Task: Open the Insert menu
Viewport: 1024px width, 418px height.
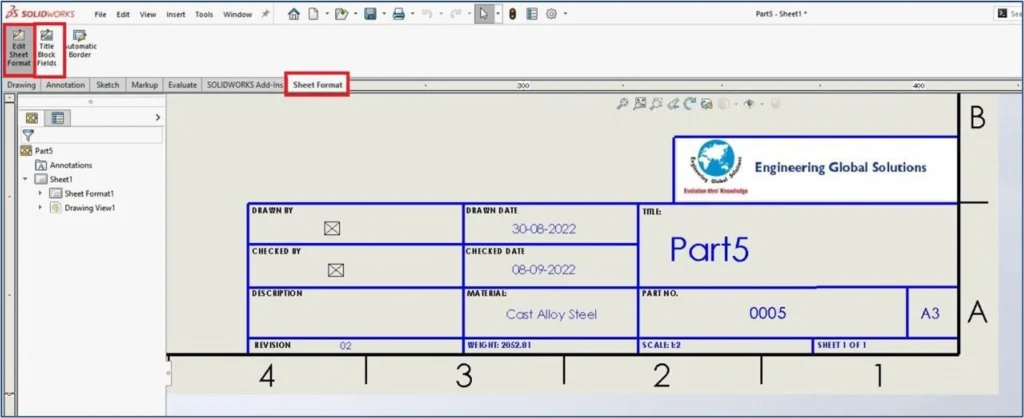Action: (x=176, y=14)
